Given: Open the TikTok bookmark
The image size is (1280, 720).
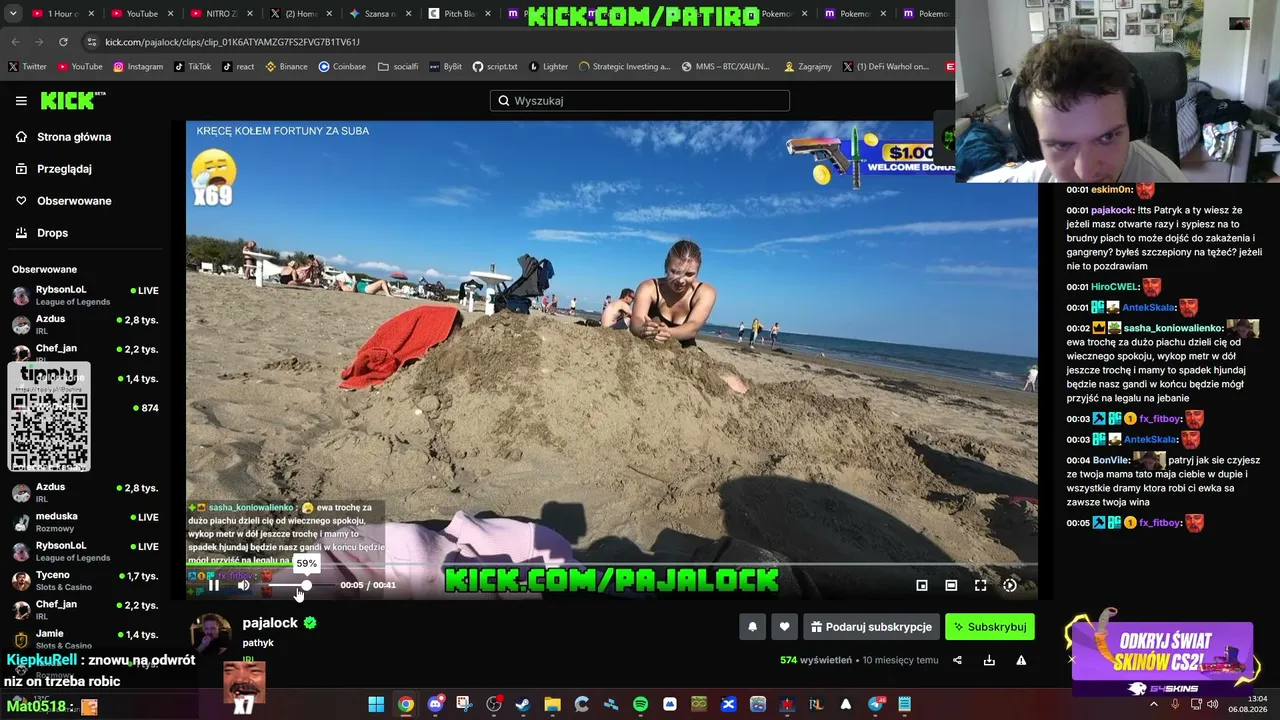Looking at the screenshot, I should coord(192,67).
